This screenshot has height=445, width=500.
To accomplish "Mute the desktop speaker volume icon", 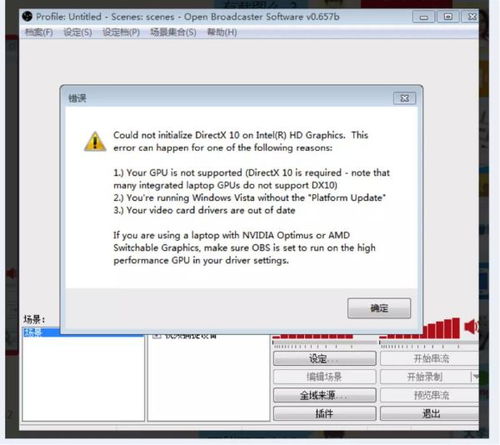I will [x=471, y=326].
